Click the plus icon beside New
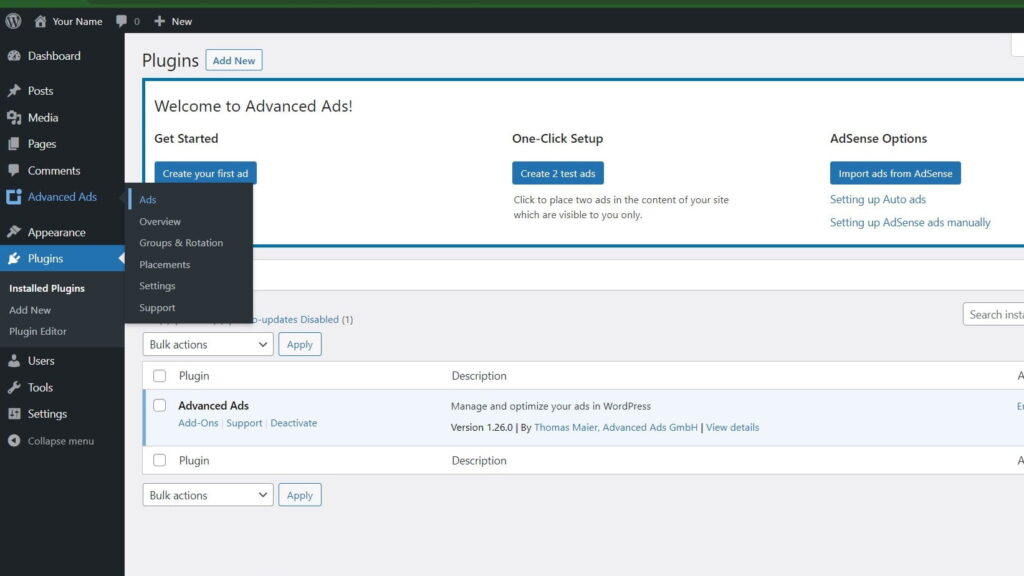This screenshot has width=1024, height=576. tap(159, 21)
